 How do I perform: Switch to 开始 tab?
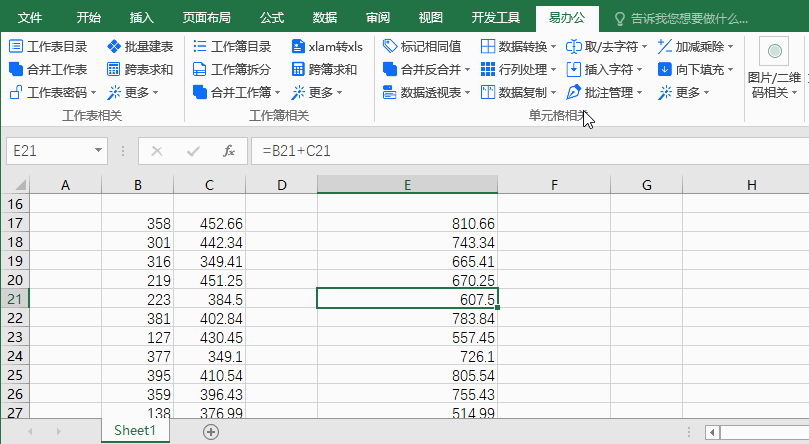88,18
